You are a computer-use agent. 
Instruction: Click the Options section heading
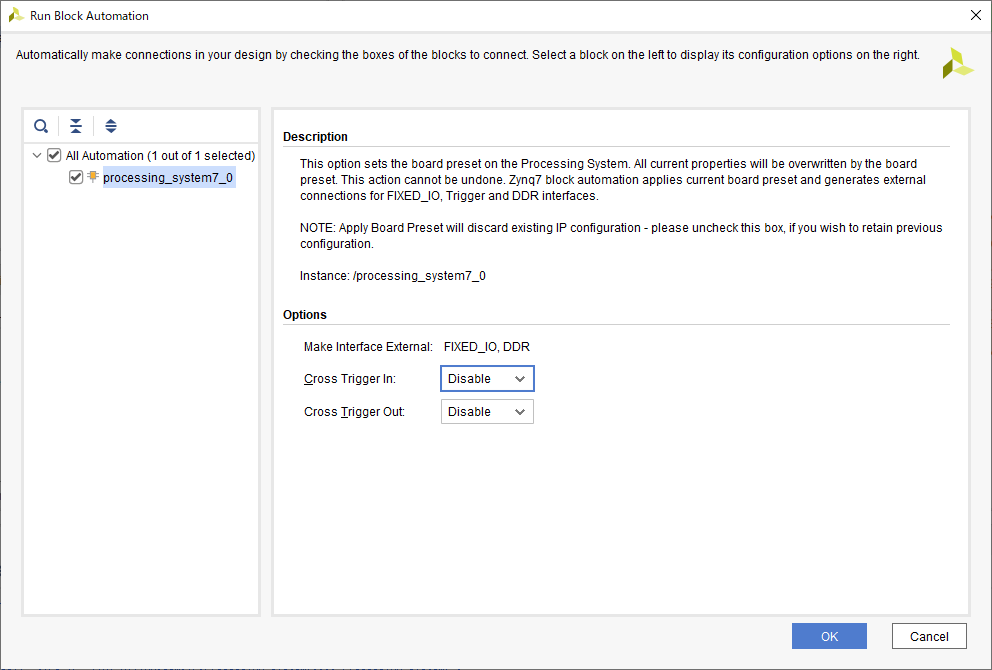pos(305,315)
